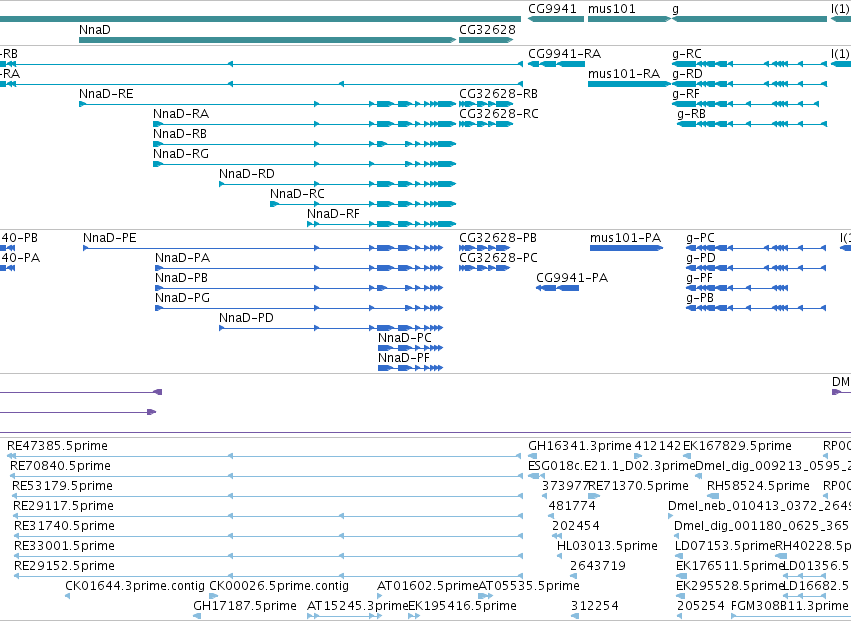851x621 pixels.
Task: Click the EK195416.5prime EST label
Action: click(462, 606)
